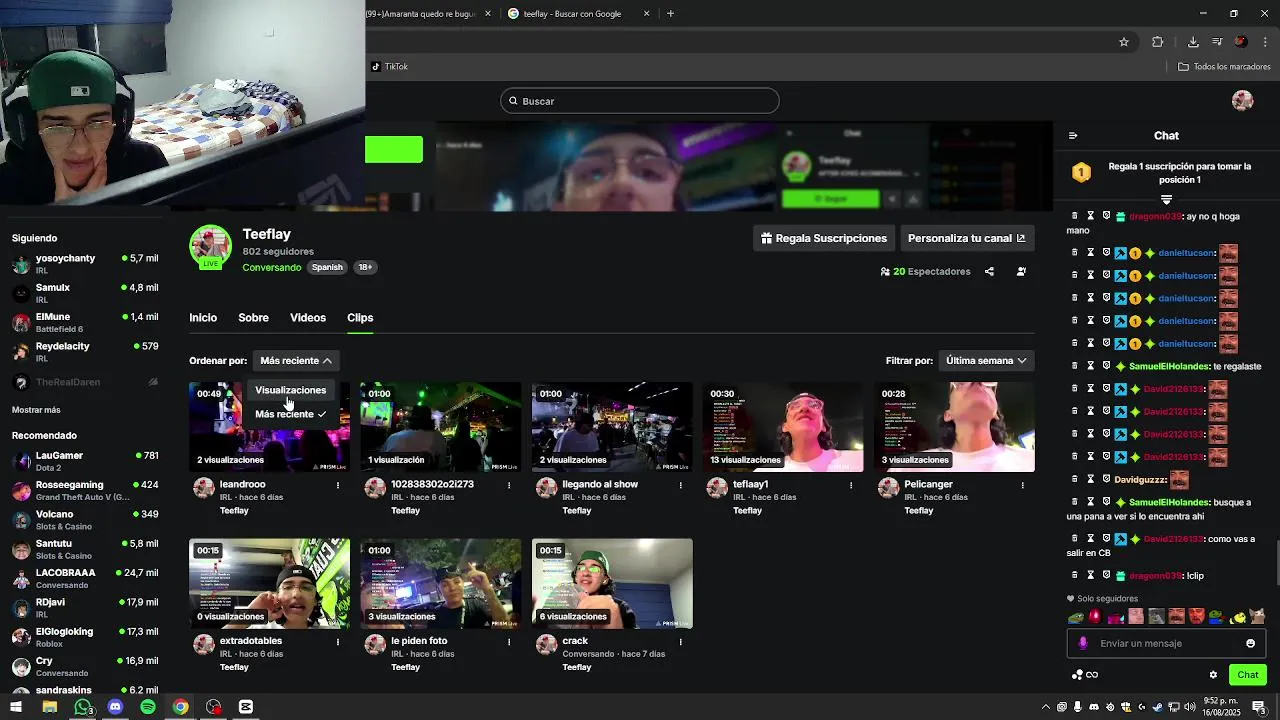The image size is (1280, 720).
Task: Open the options menu for le piden foto clip
Action: click(x=509, y=642)
